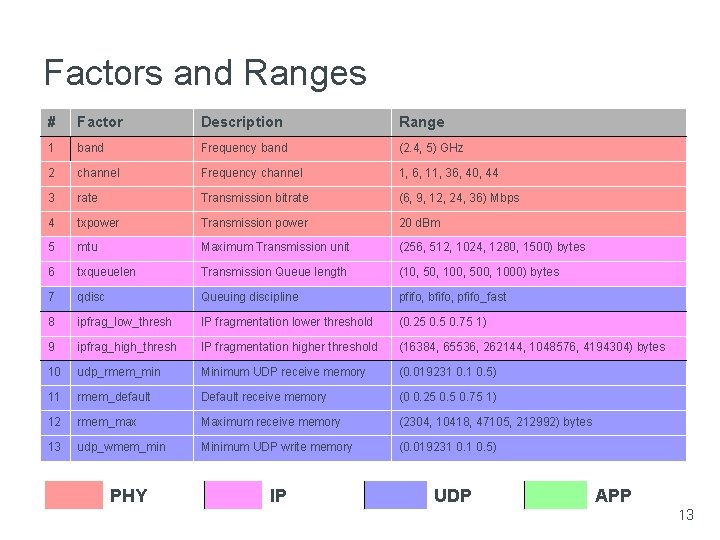This screenshot has width=720, height=540.
Task: Click the magenta IP legend color swatch
Action: point(233,495)
